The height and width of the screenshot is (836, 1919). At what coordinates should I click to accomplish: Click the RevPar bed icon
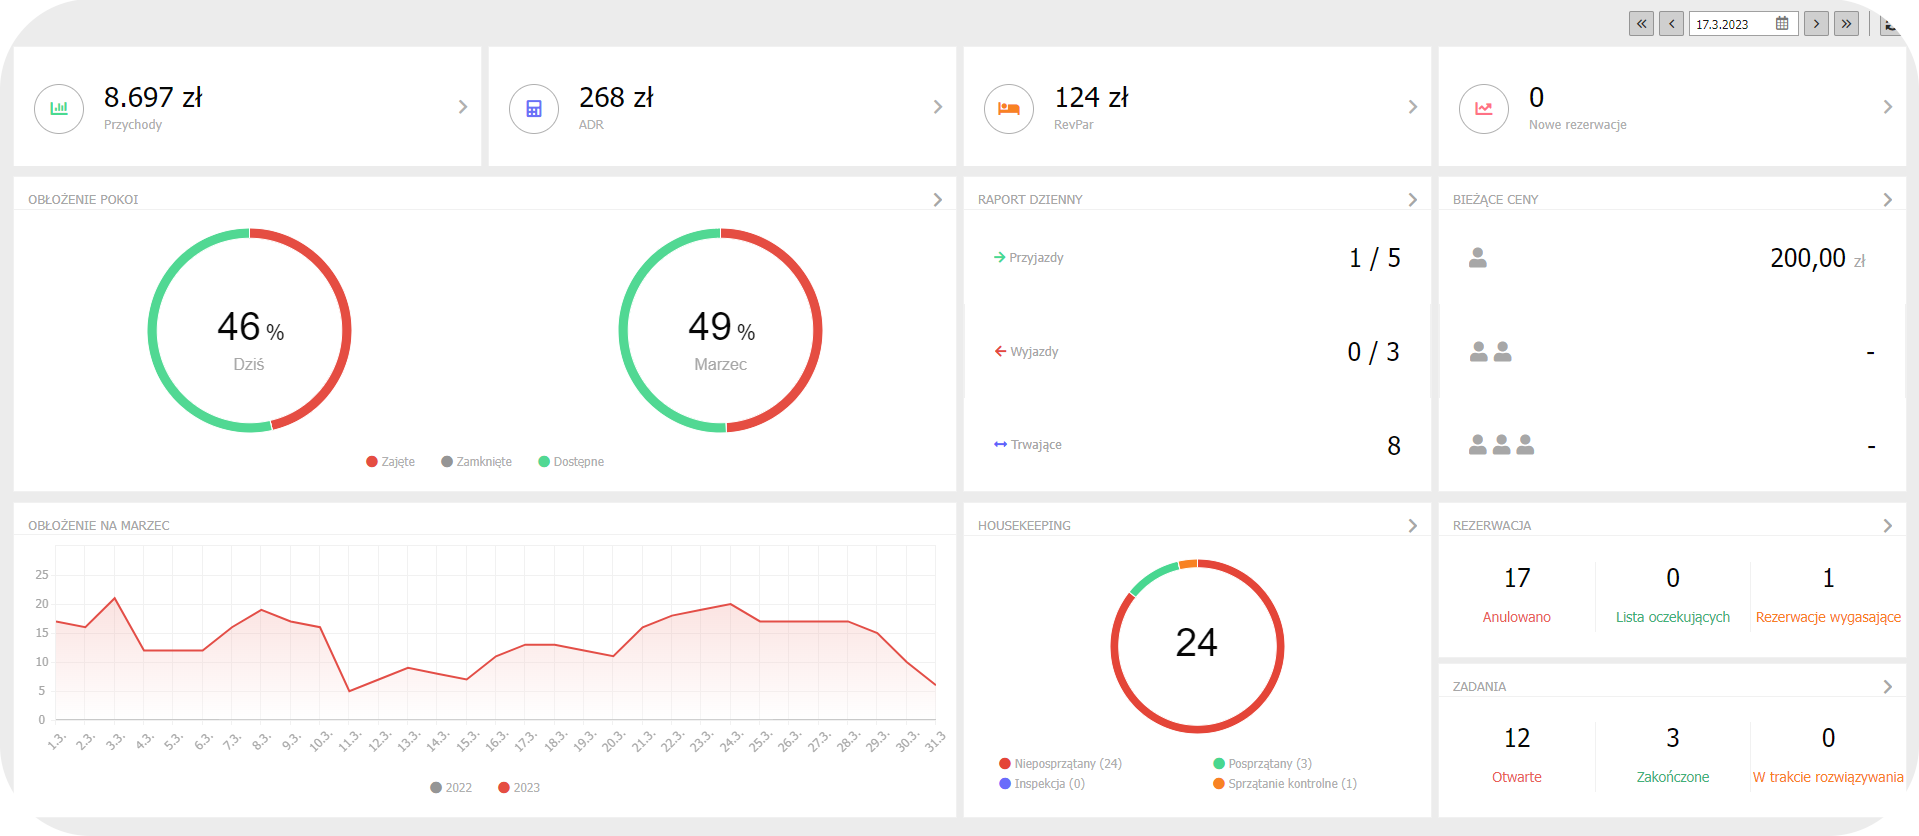[x=1009, y=108]
